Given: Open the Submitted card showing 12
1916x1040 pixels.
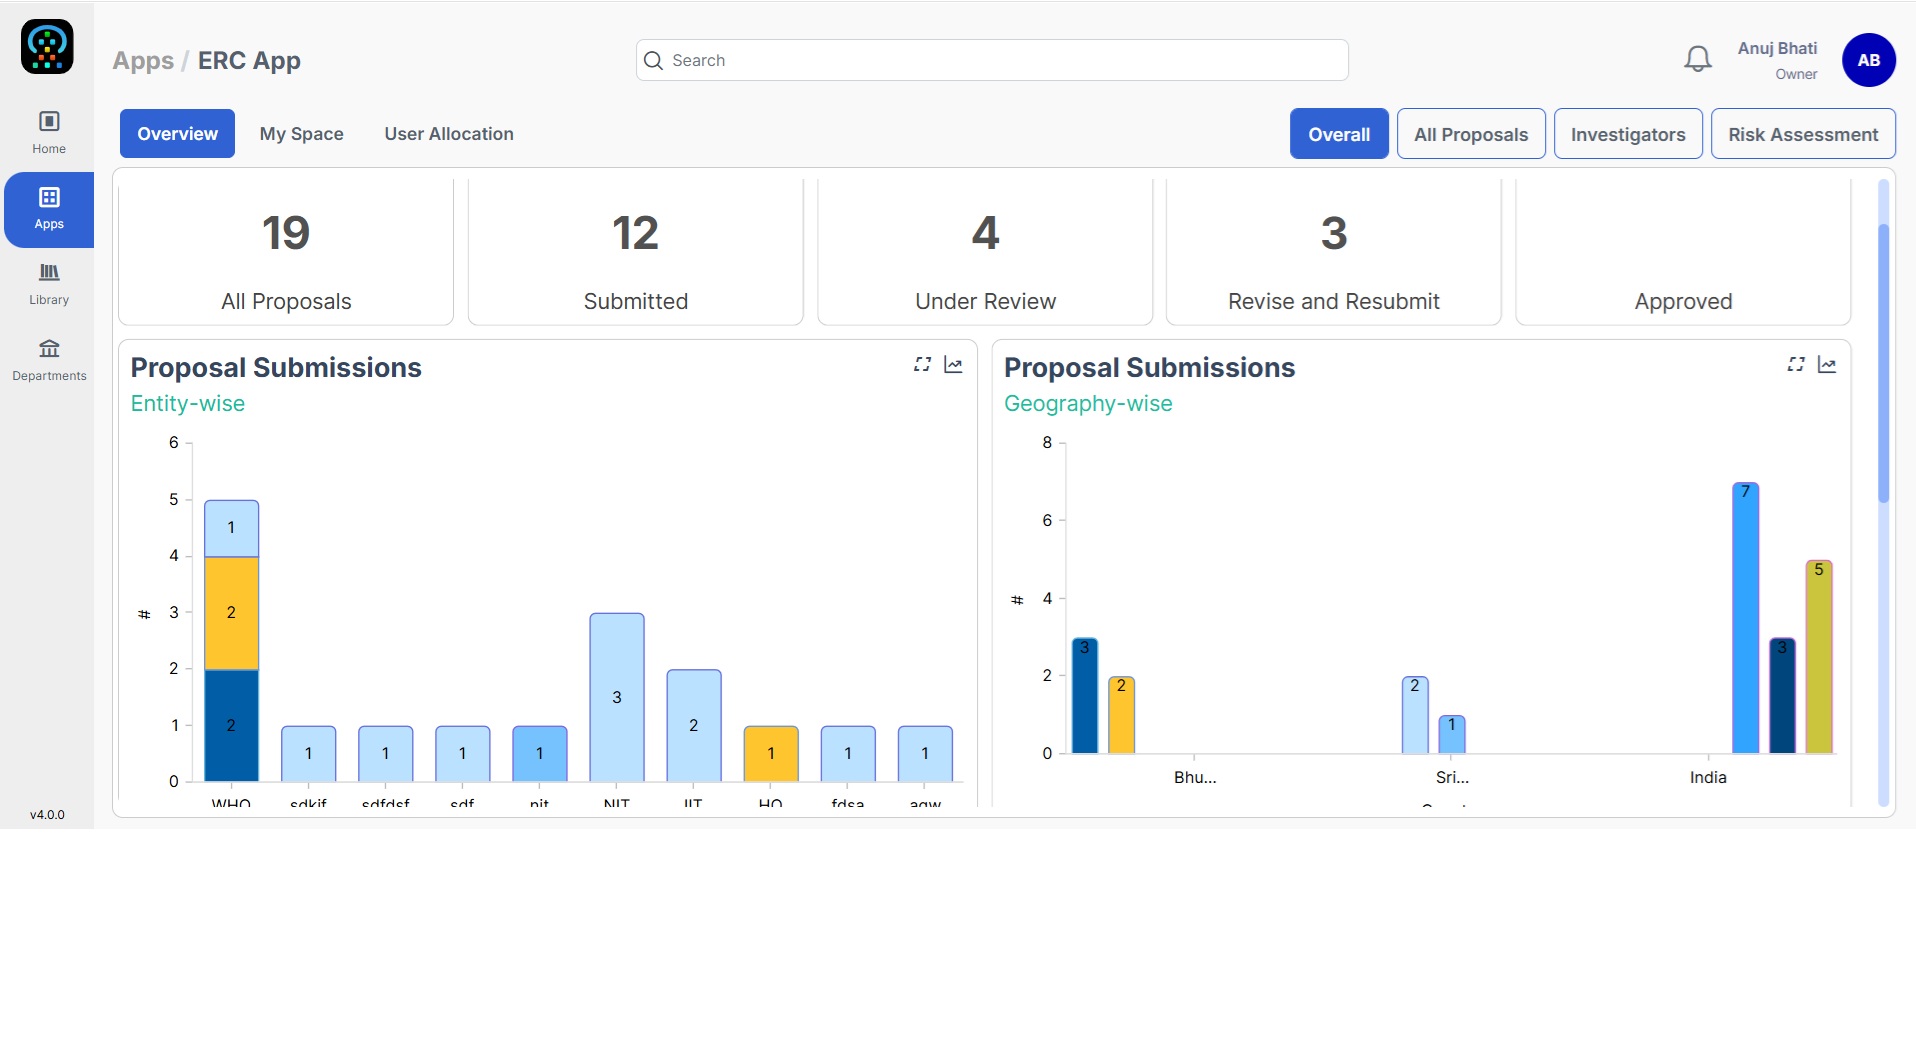Looking at the screenshot, I should (x=636, y=252).
